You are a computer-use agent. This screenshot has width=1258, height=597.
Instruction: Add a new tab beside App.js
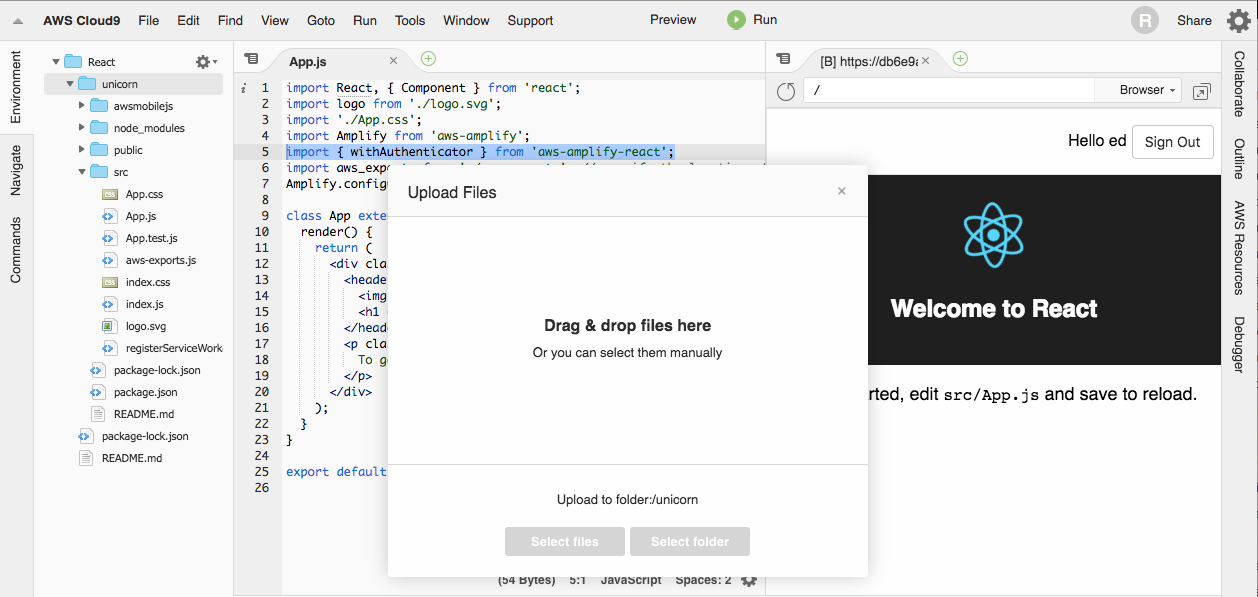[x=428, y=59]
